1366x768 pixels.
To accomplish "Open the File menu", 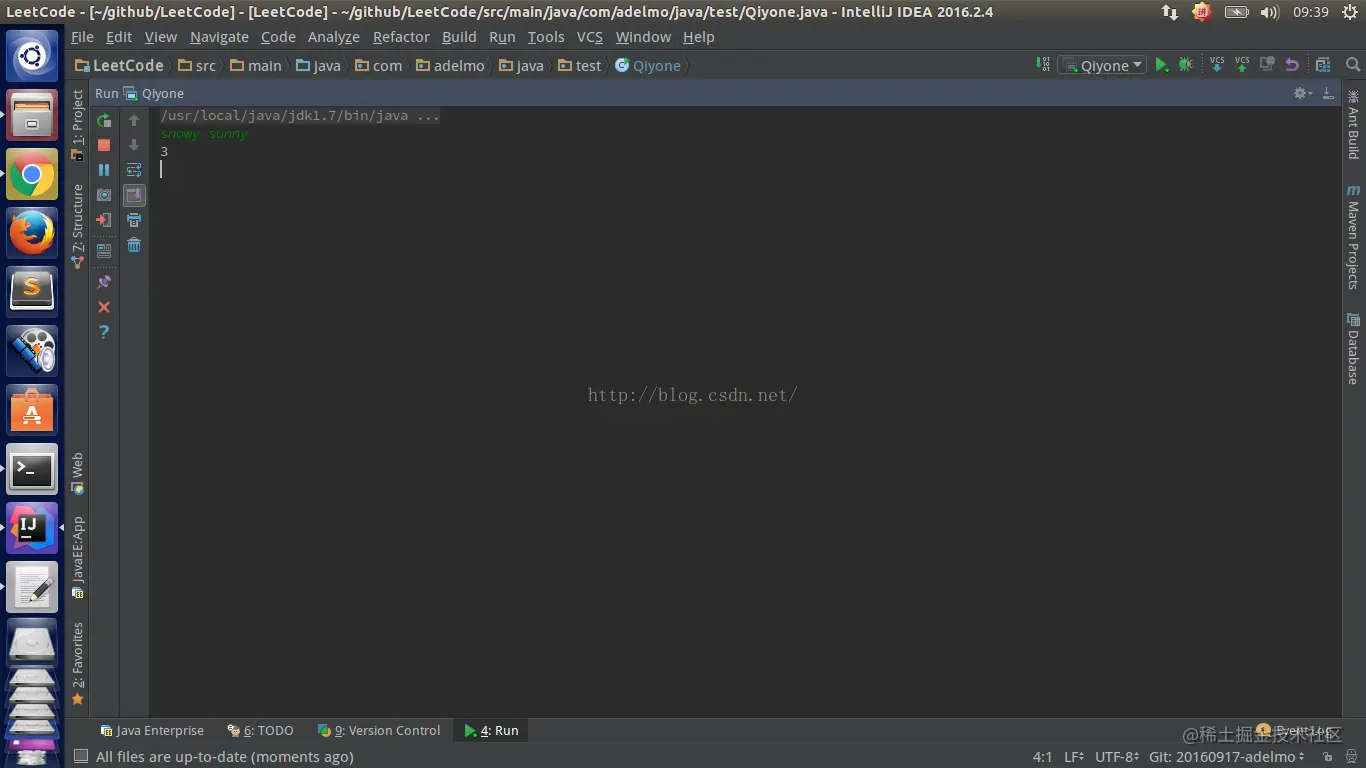I will coord(82,37).
